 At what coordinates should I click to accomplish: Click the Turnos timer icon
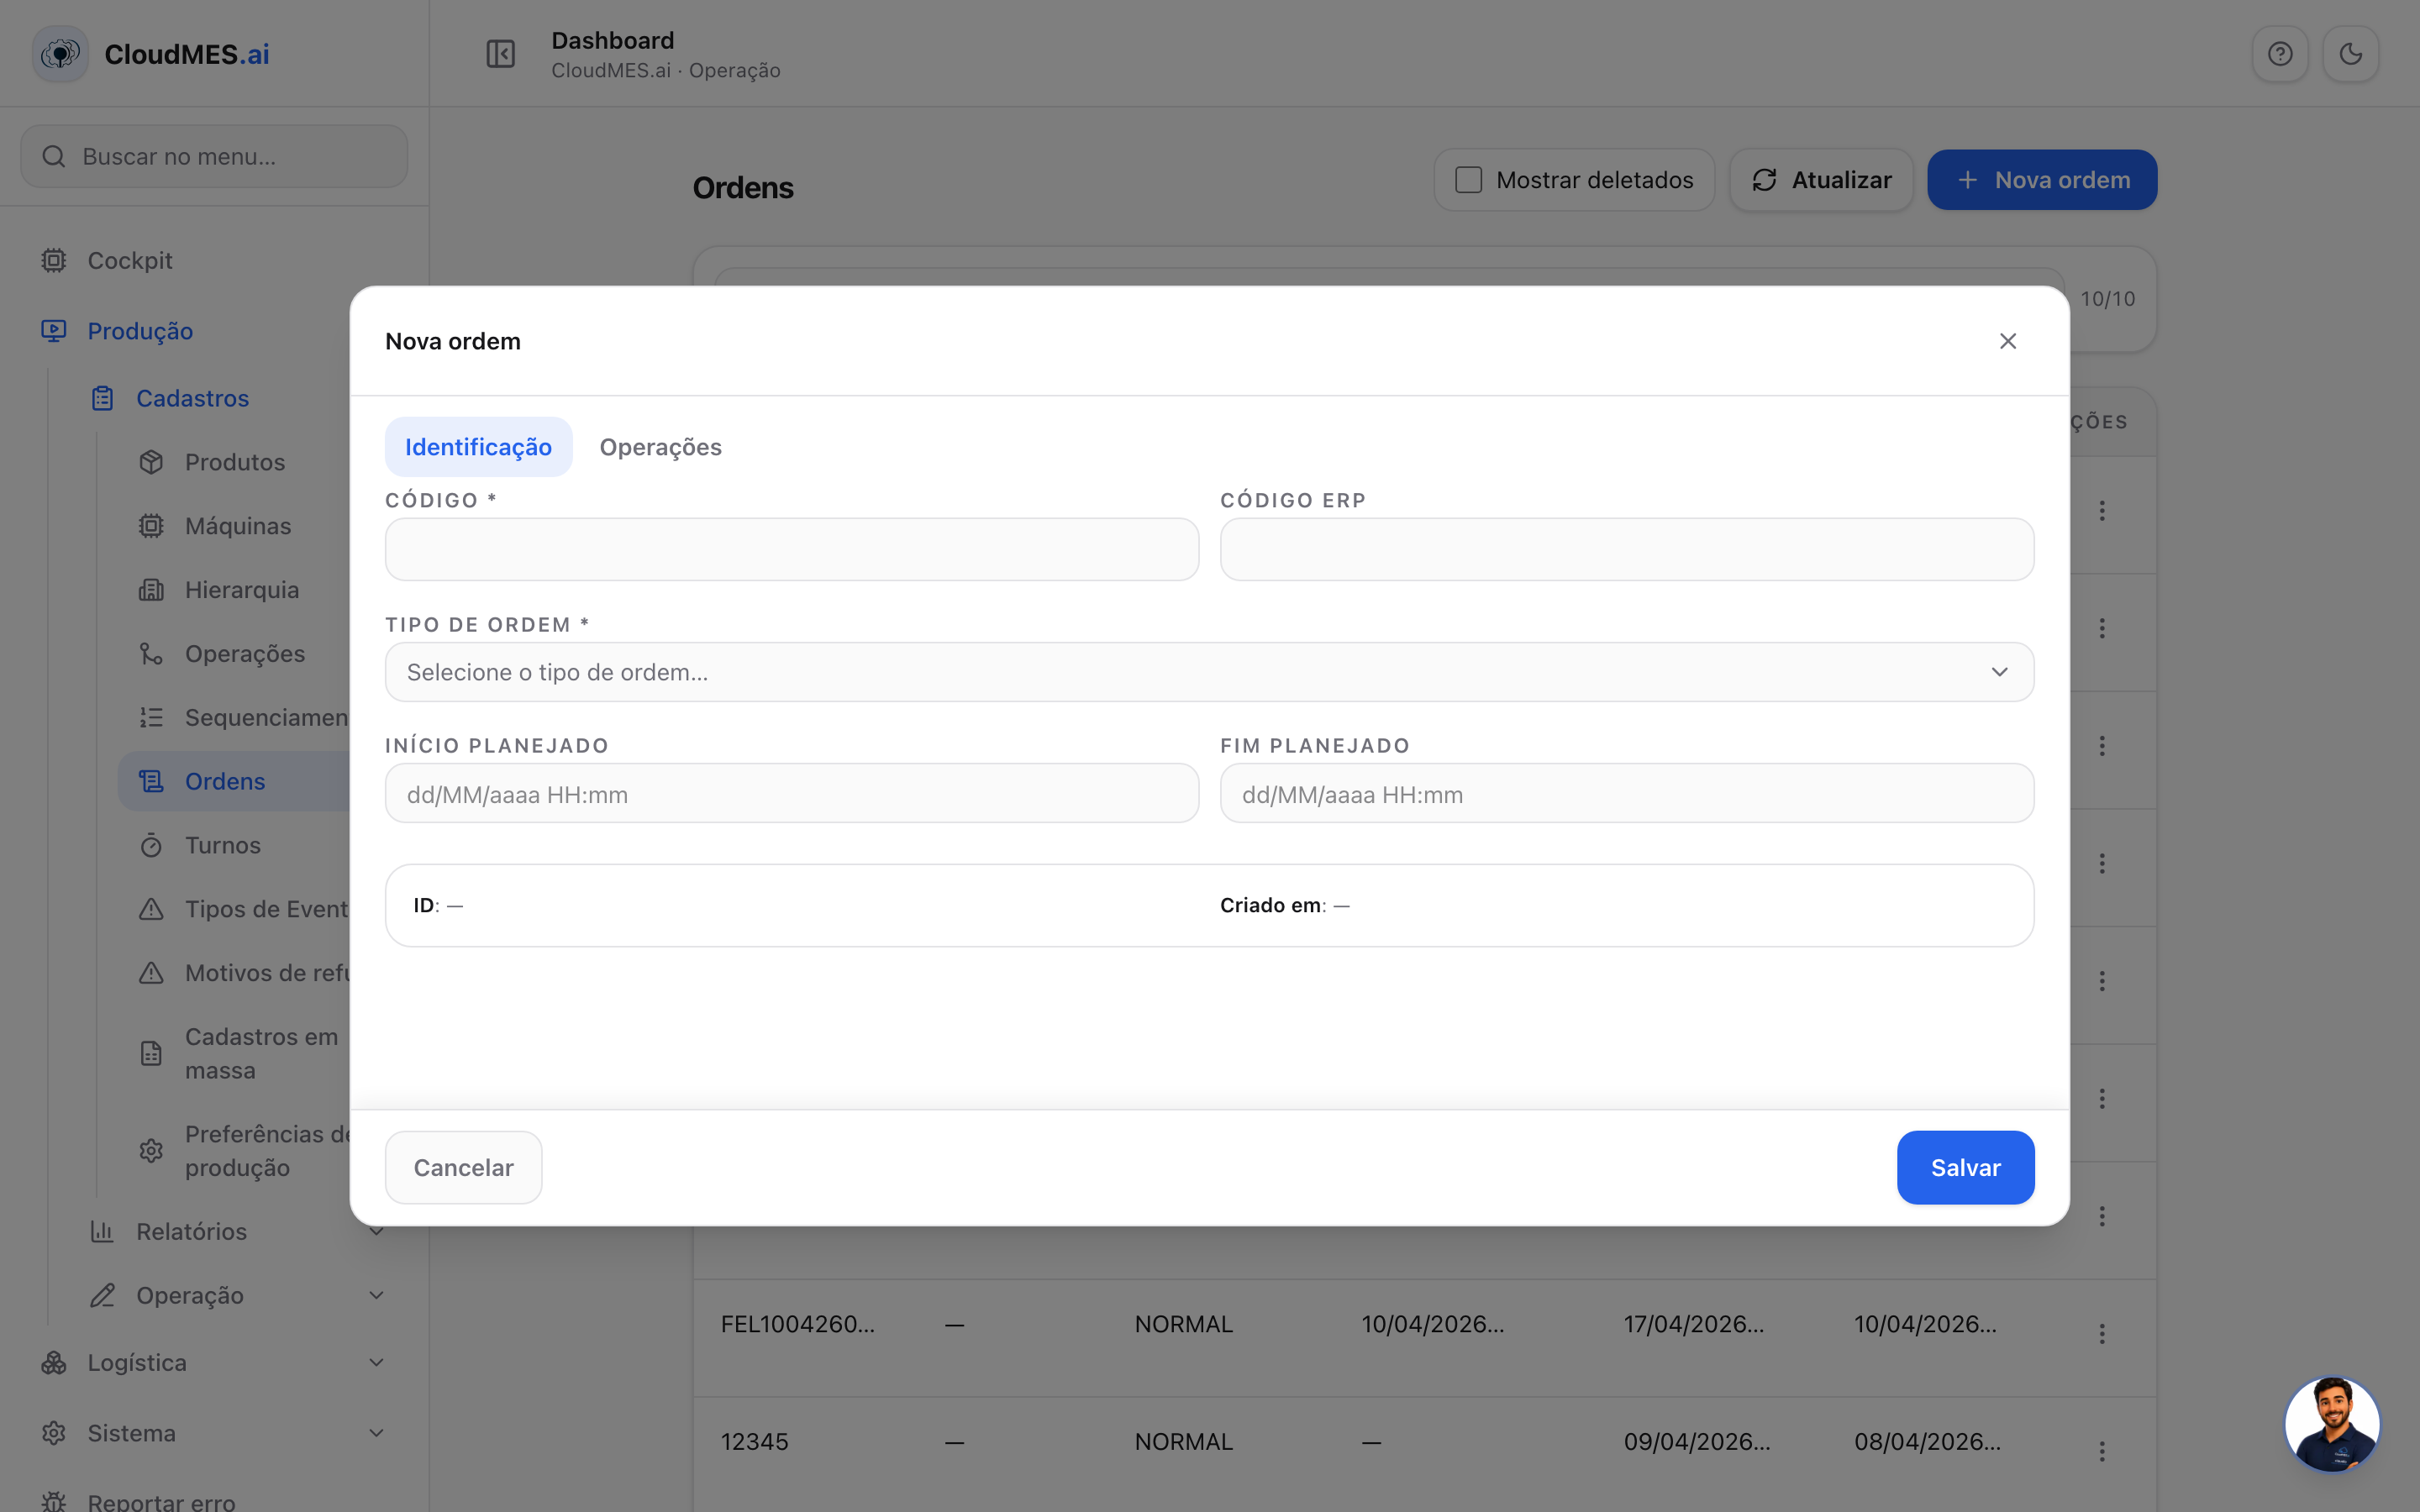tap(151, 846)
